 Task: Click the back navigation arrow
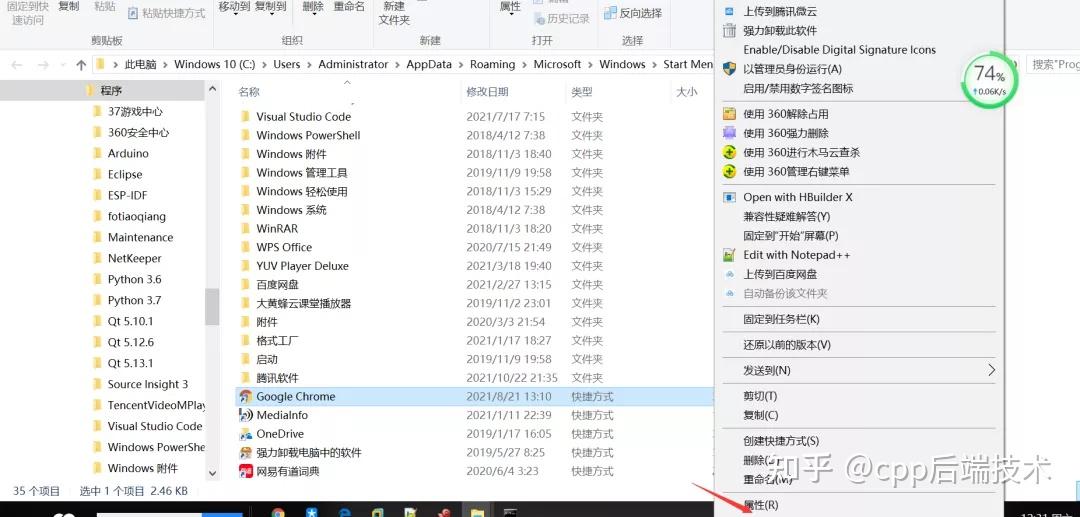[17, 65]
